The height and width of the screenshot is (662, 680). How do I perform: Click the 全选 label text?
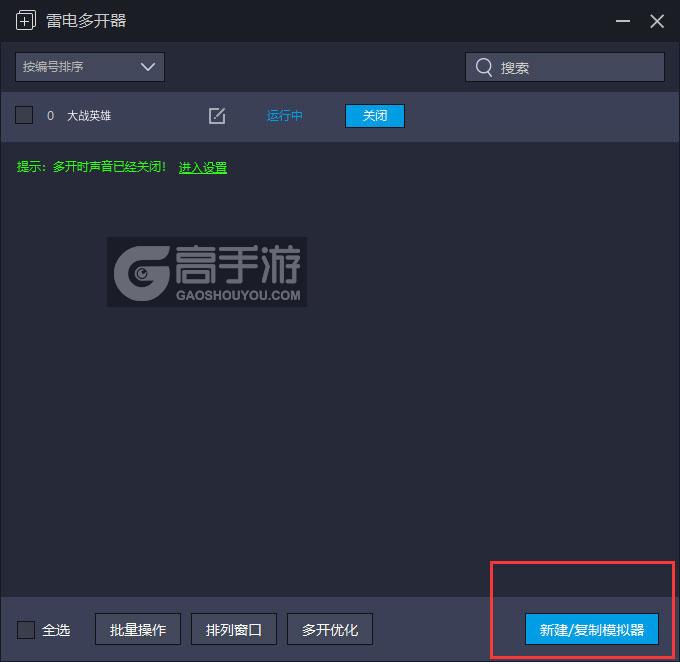tap(56, 630)
